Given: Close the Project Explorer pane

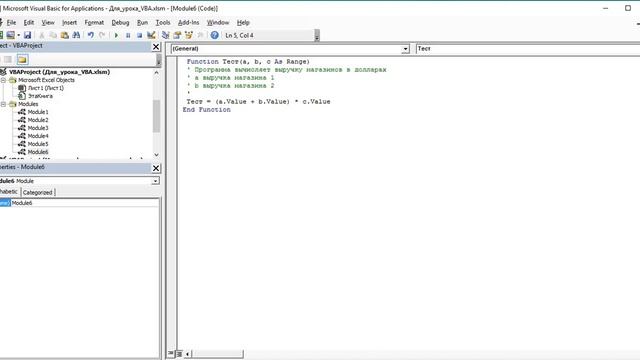Looking at the screenshot, I should click(156, 47).
